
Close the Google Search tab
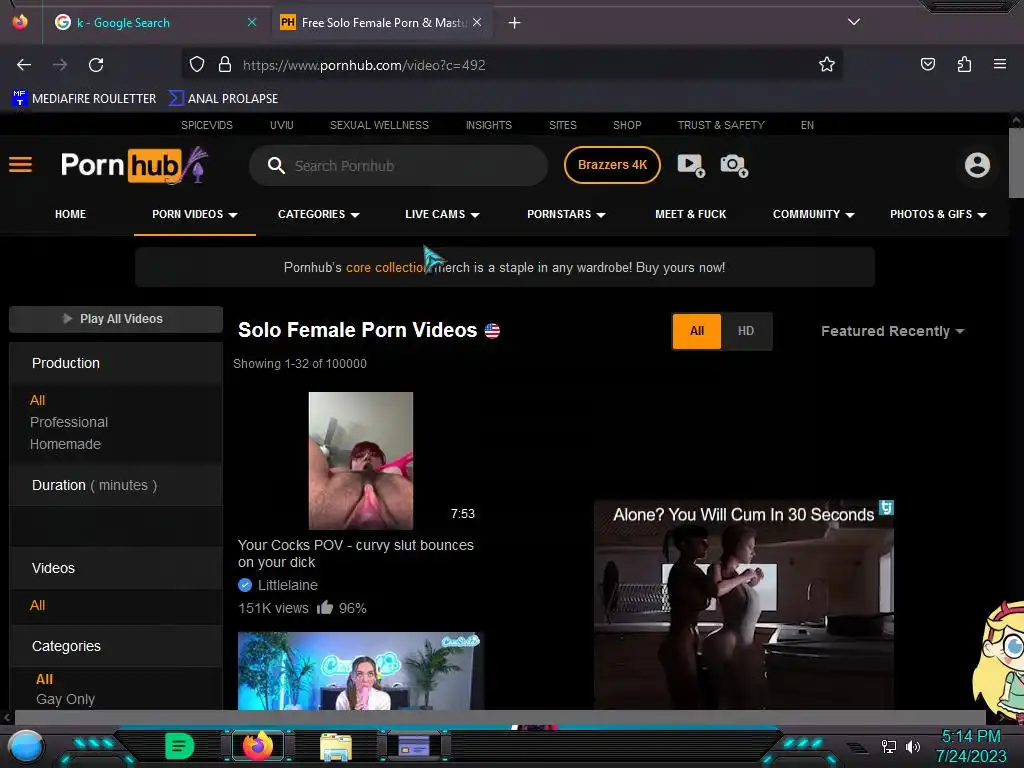(251, 22)
